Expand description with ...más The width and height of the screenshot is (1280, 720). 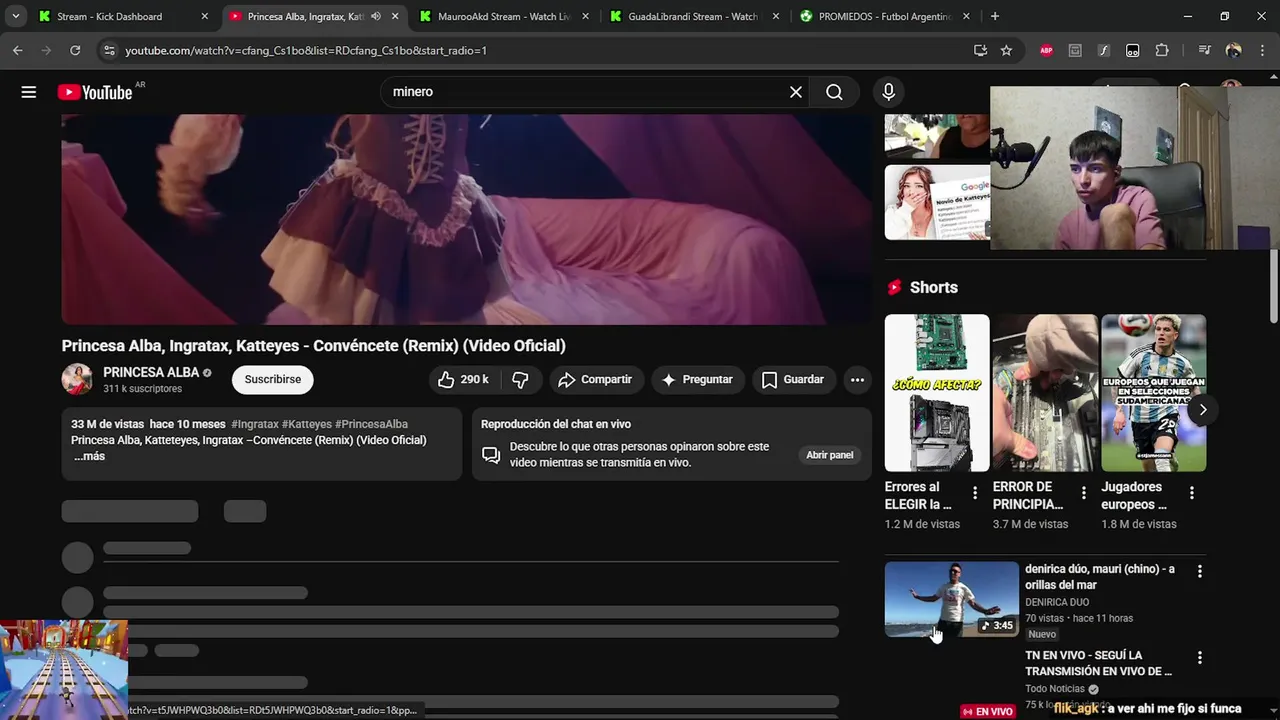(x=90, y=456)
